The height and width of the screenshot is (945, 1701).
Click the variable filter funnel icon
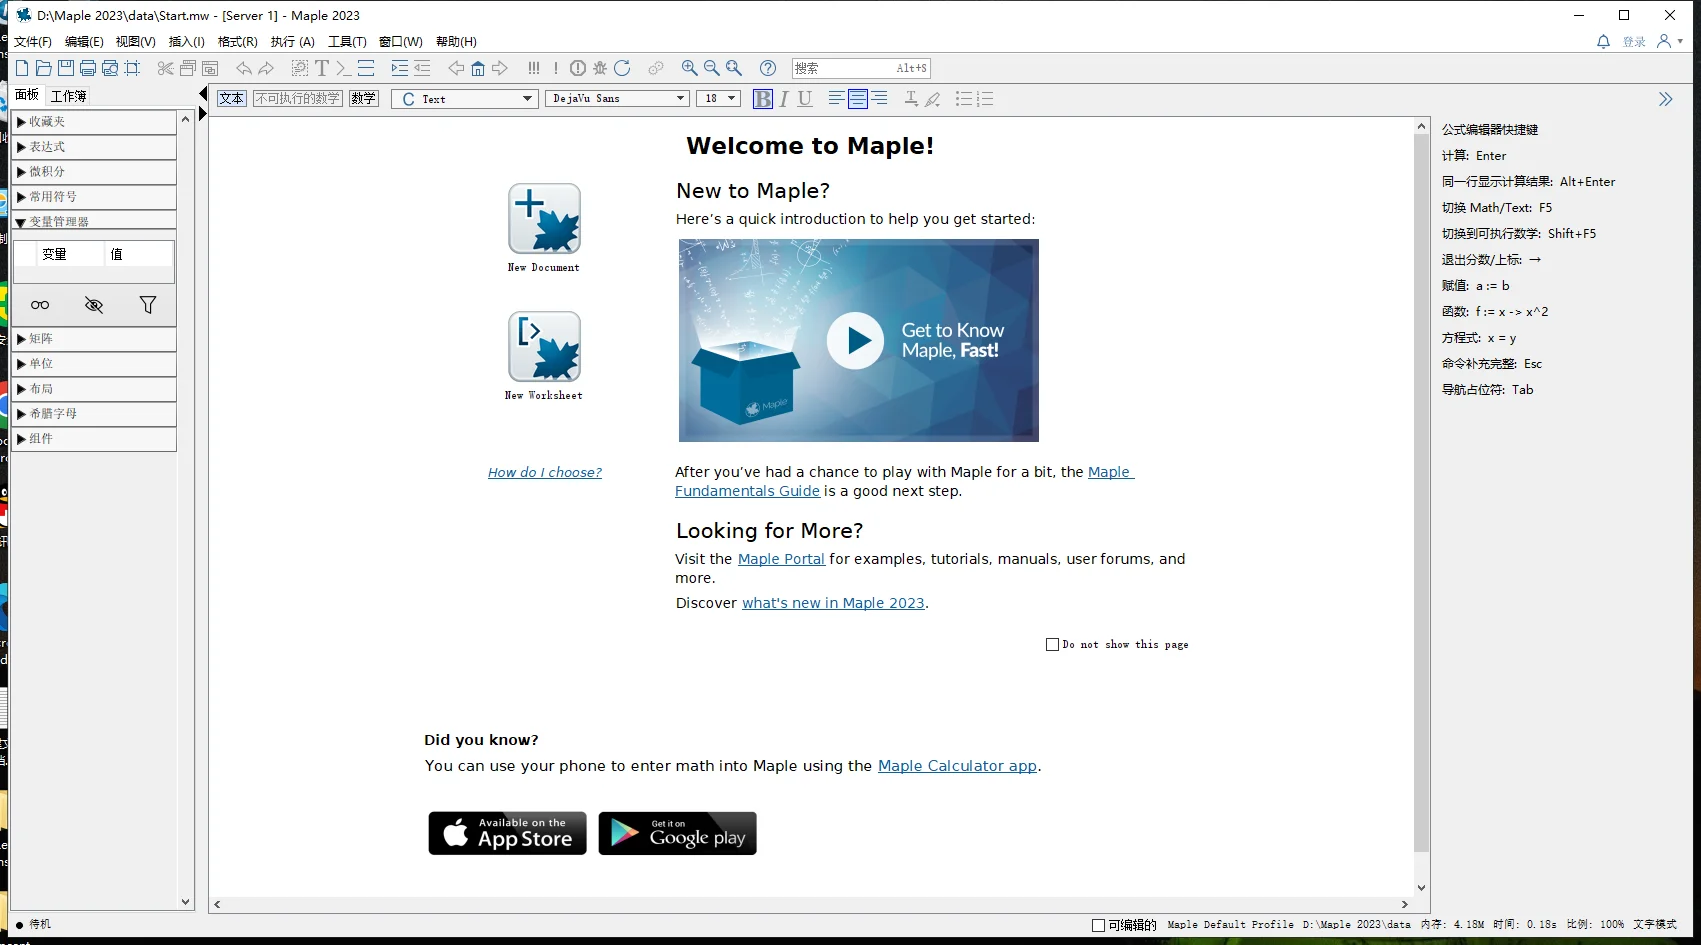pos(148,305)
